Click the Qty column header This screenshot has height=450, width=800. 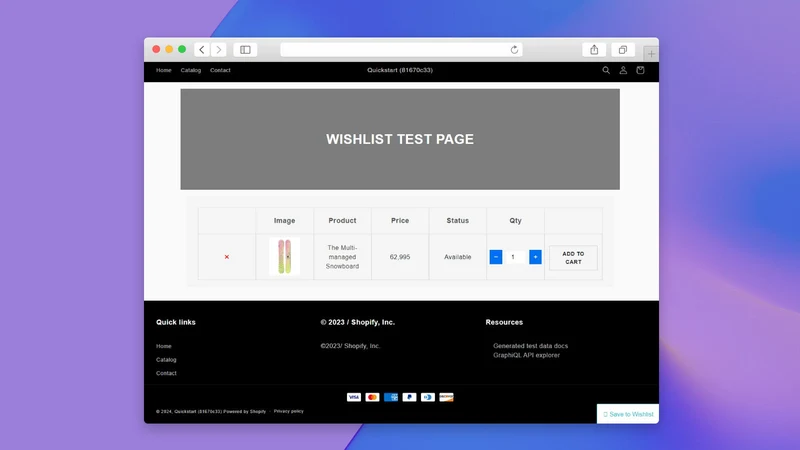(515, 220)
